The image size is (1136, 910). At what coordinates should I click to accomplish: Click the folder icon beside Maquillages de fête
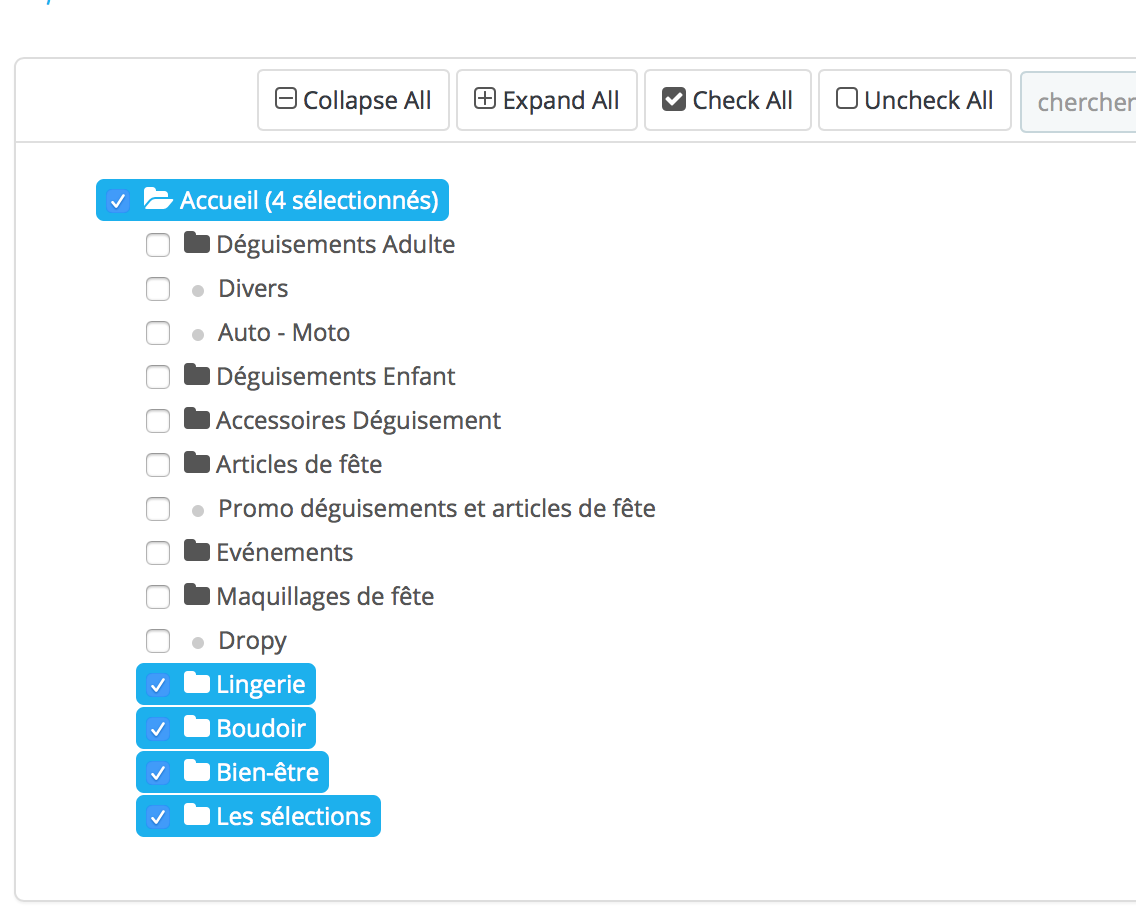pyautogui.click(x=197, y=595)
